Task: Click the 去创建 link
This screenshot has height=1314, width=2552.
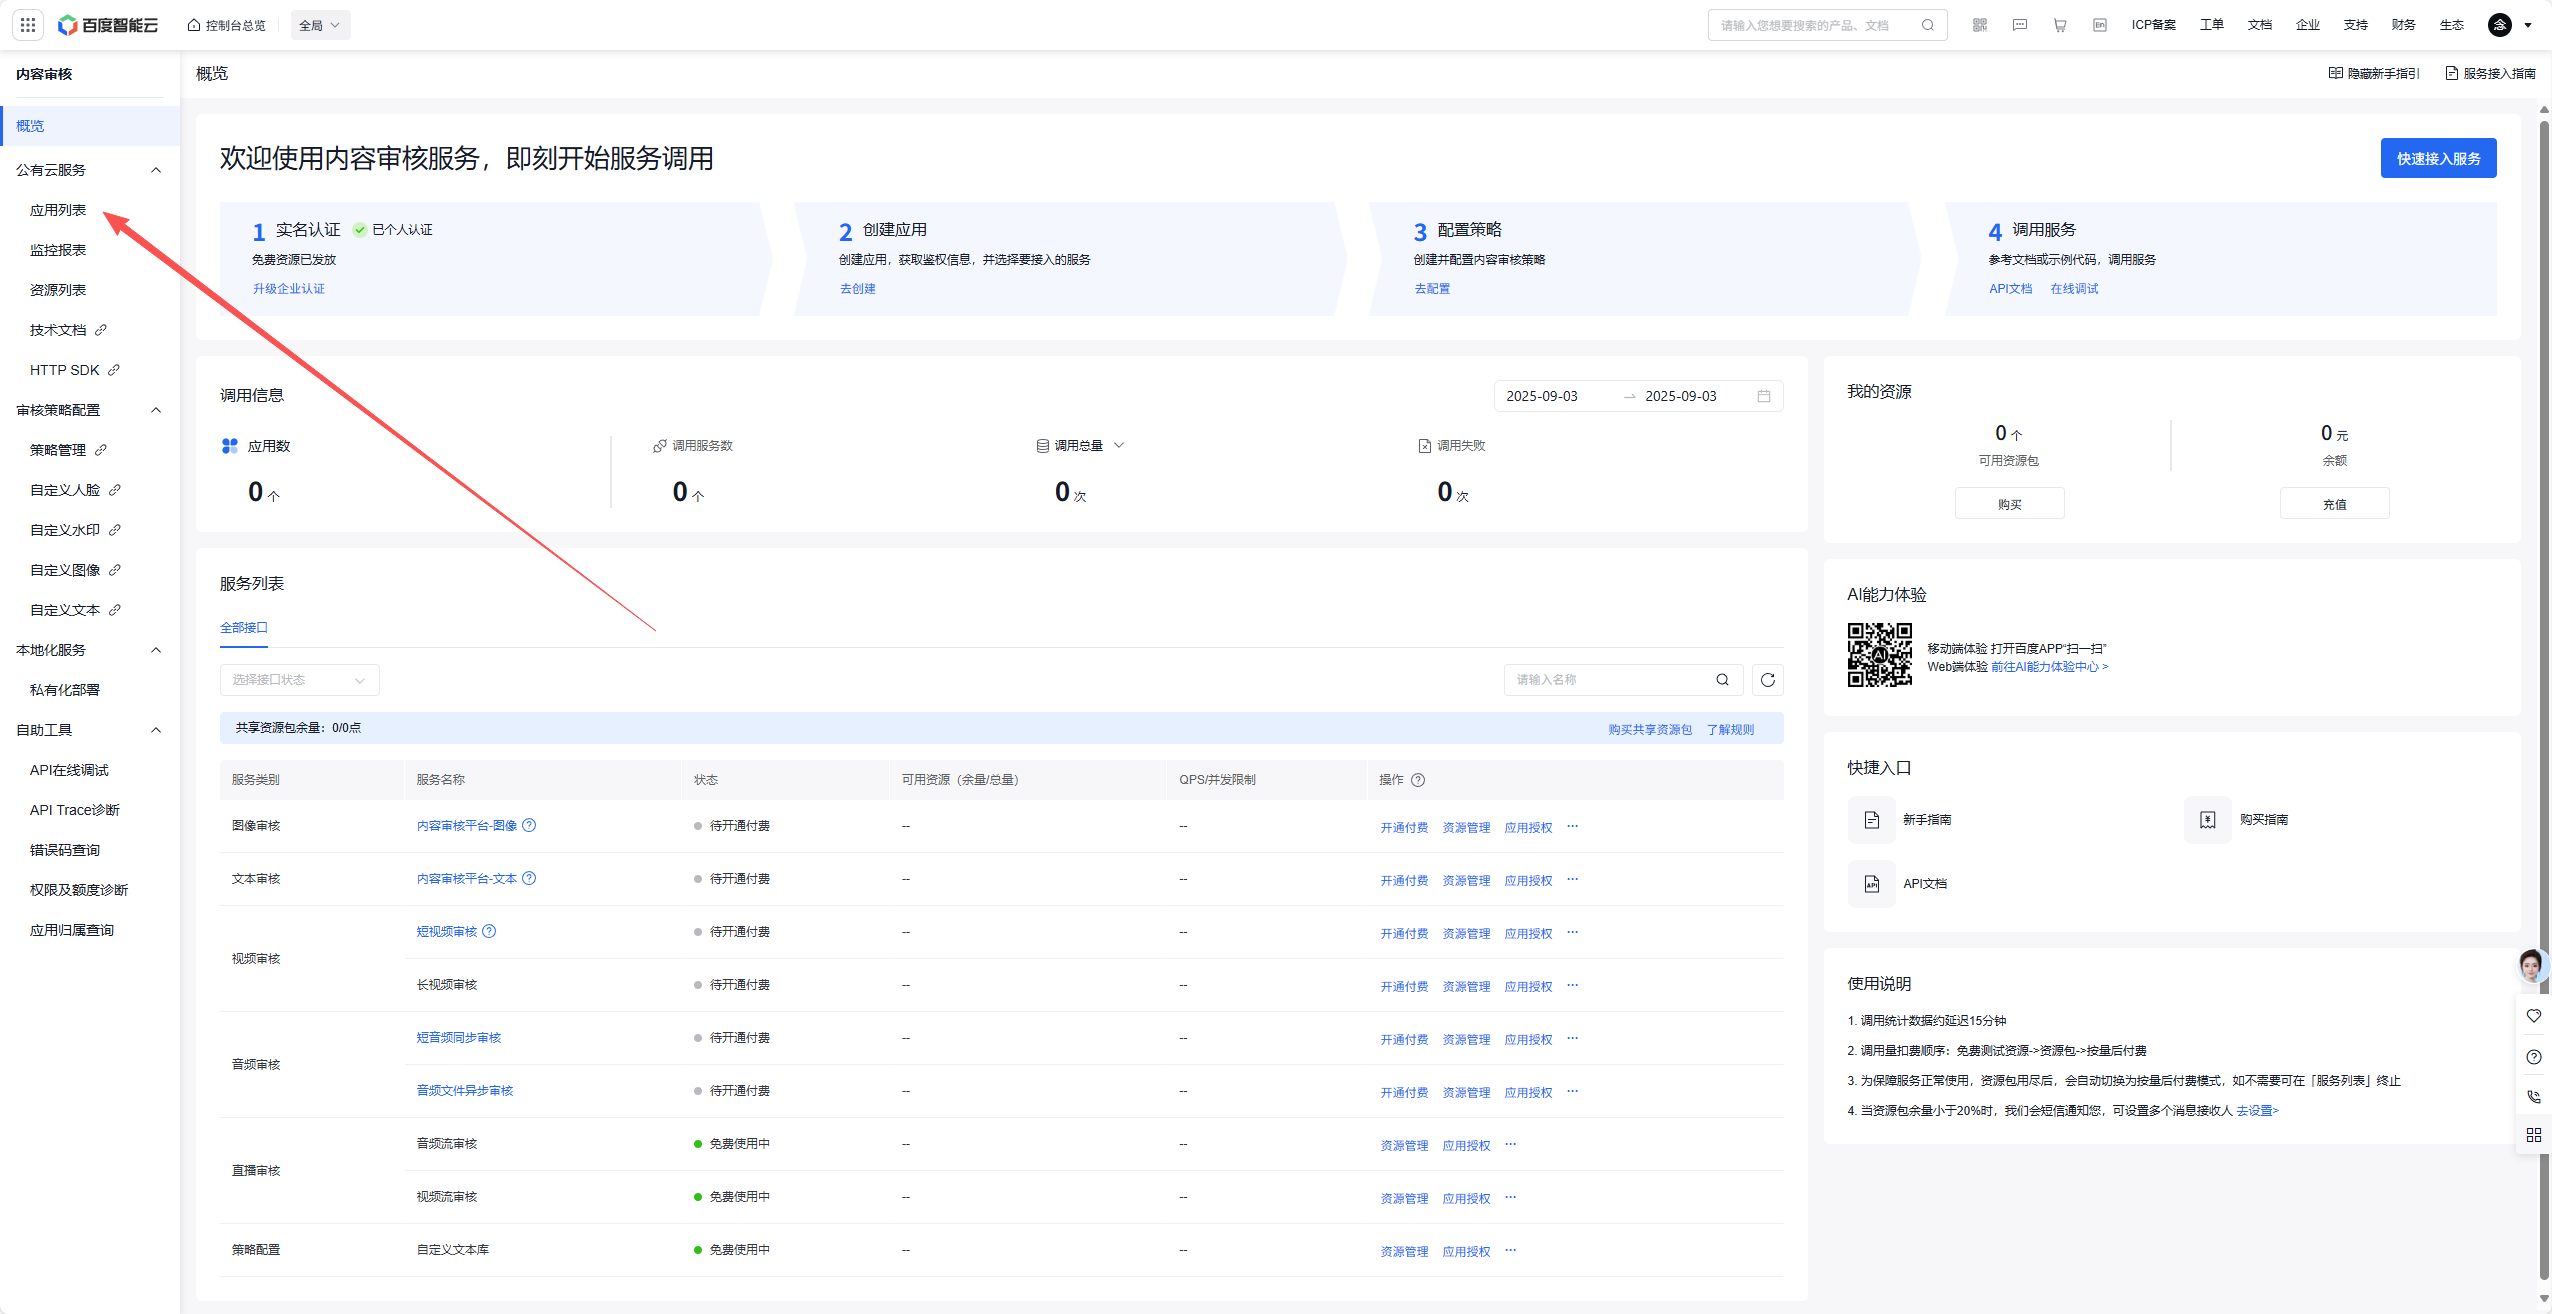Action: click(x=857, y=289)
